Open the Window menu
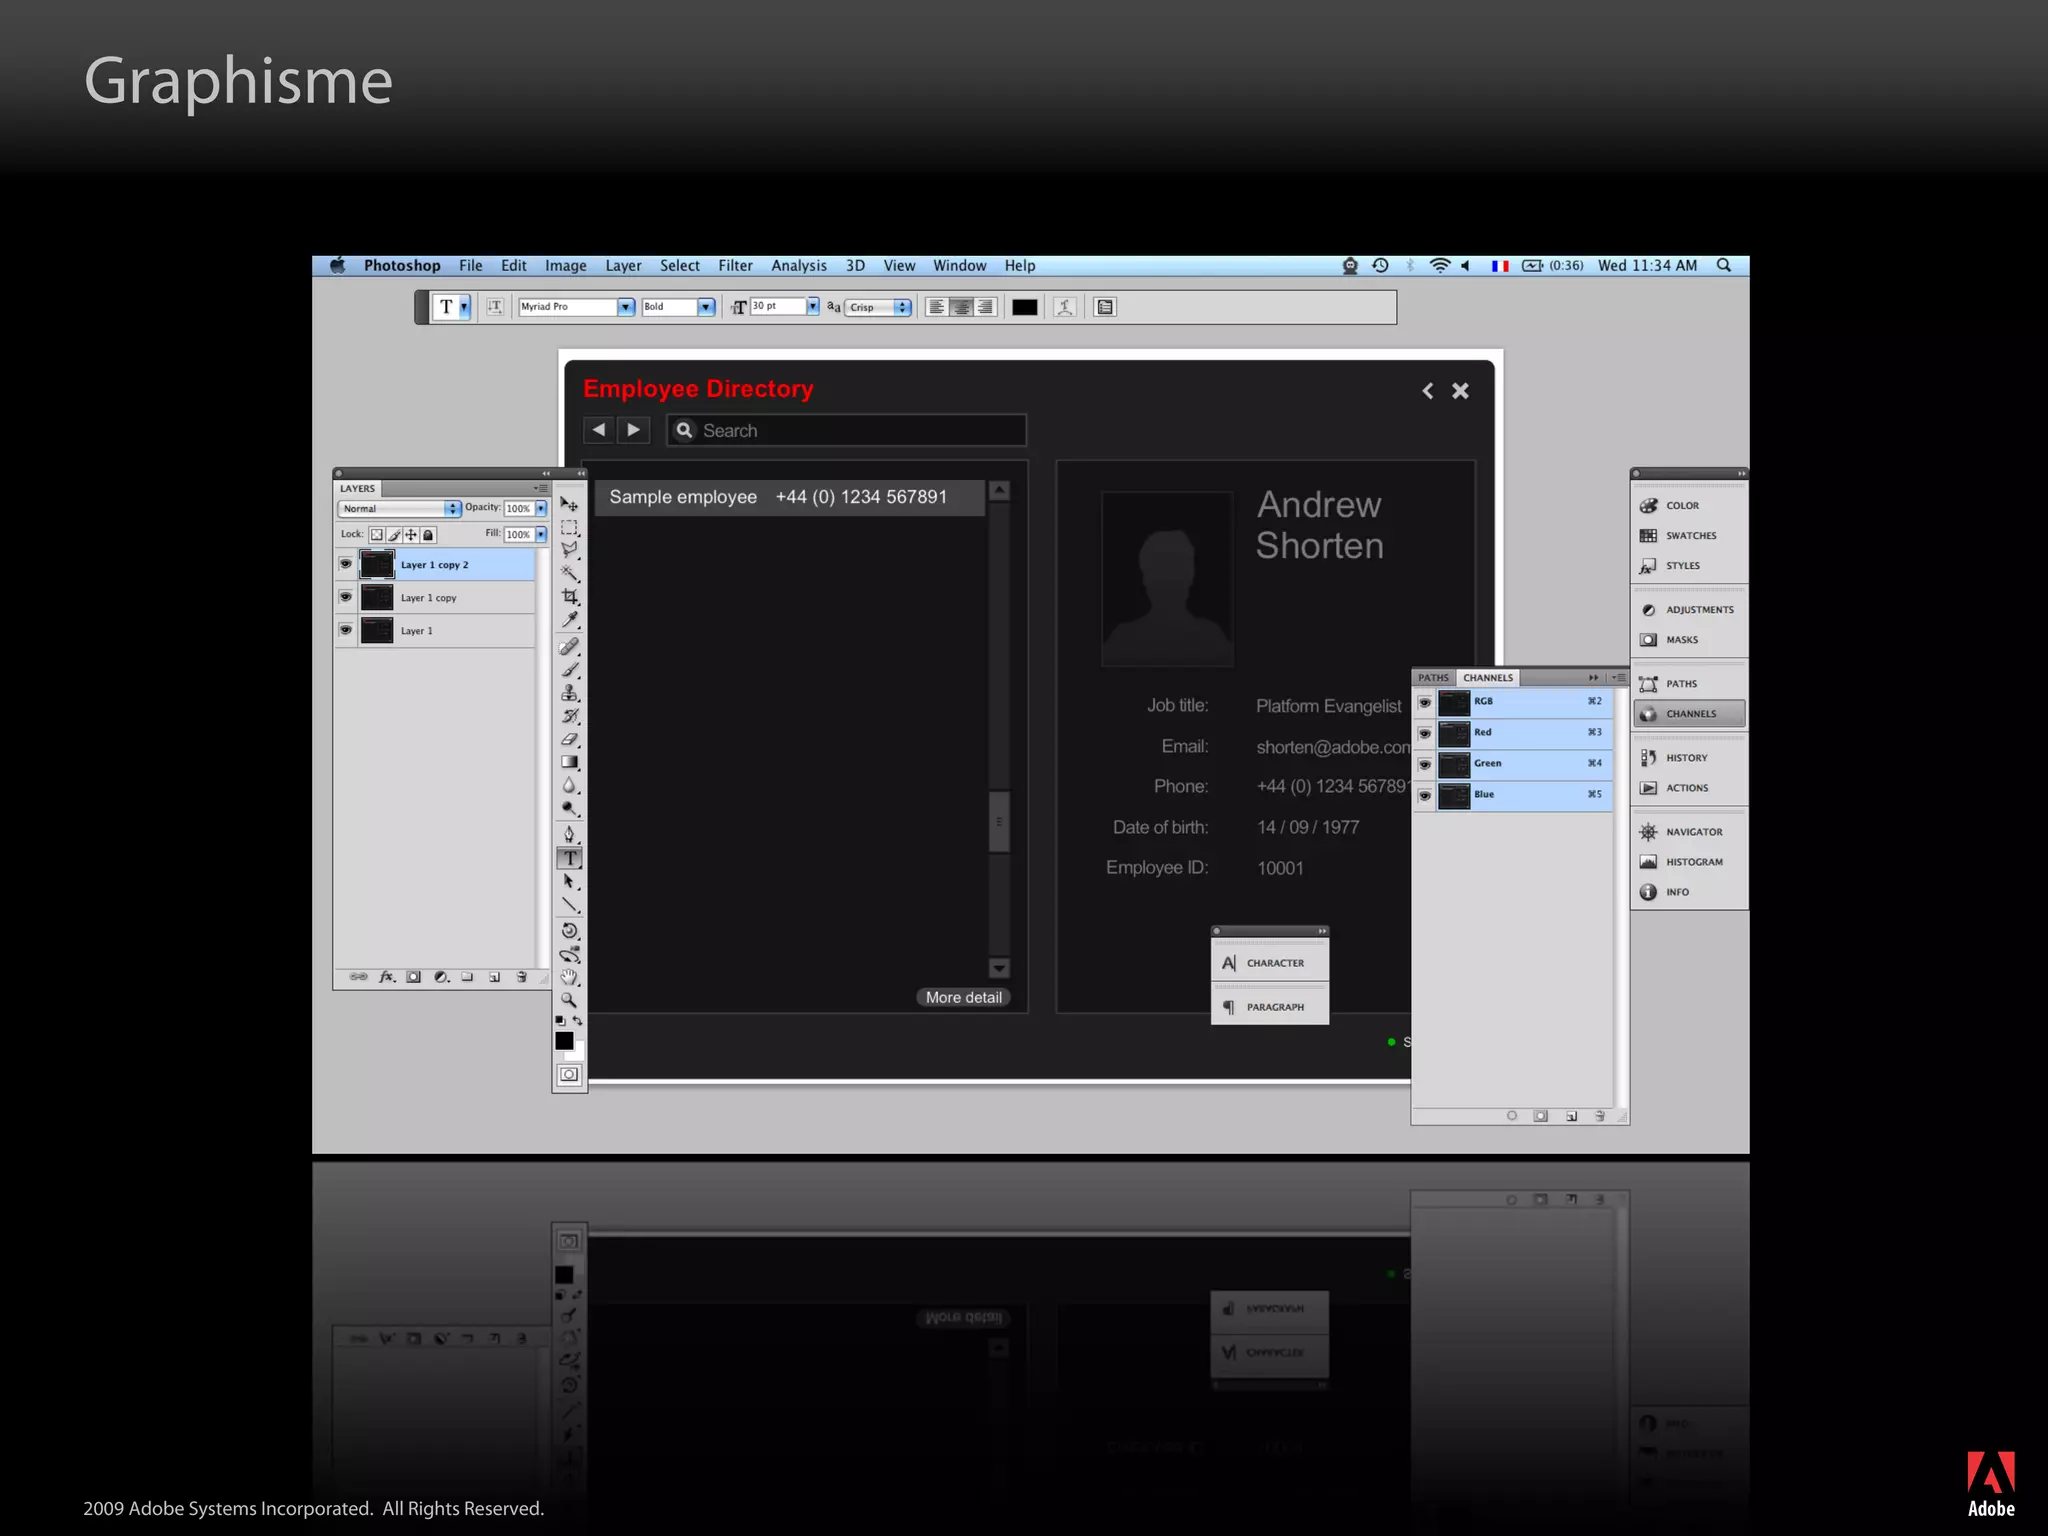Image resolution: width=2048 pixels, height=1536 pixels. click(x=959, y=266)
